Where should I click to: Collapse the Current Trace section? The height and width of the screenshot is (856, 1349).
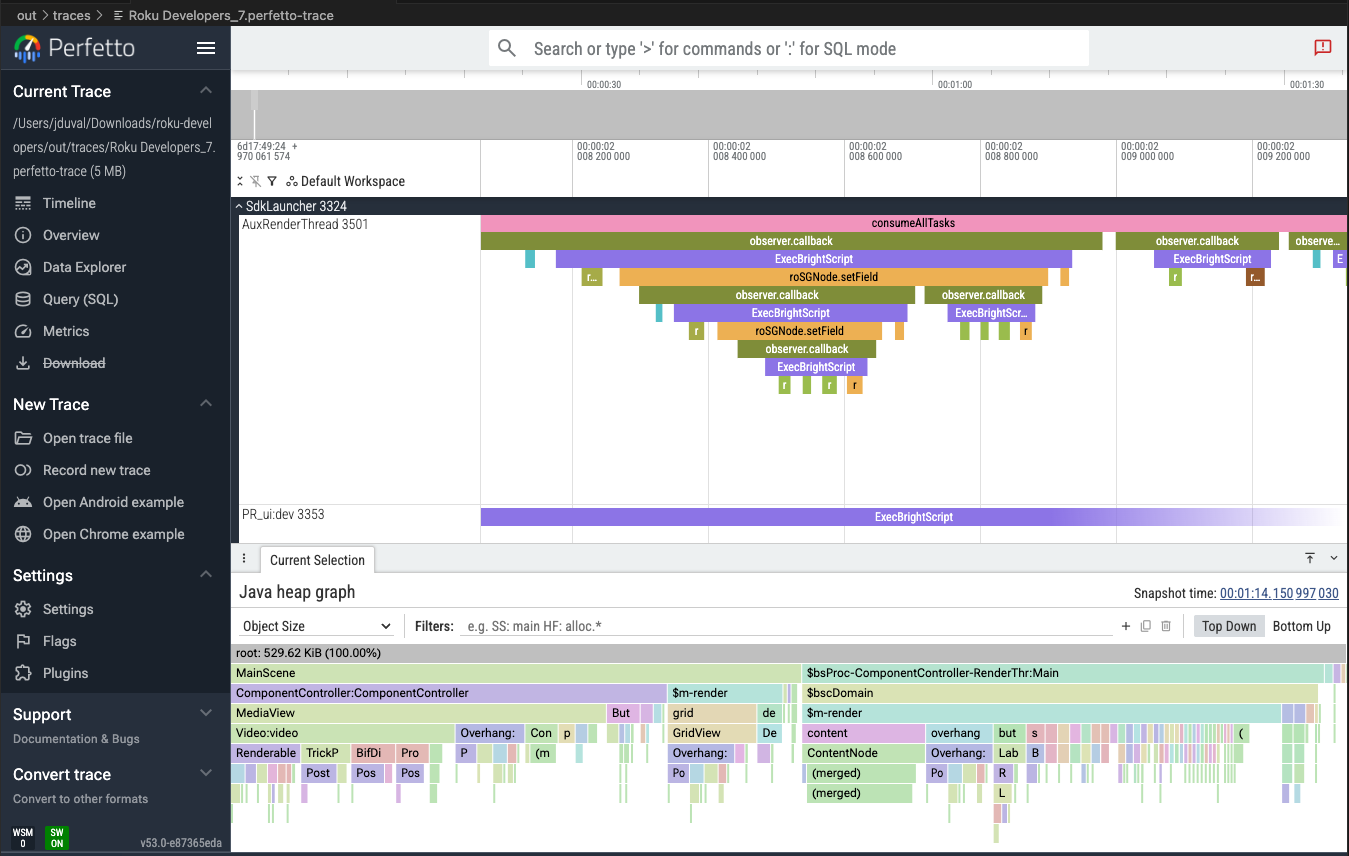point(205,91)
